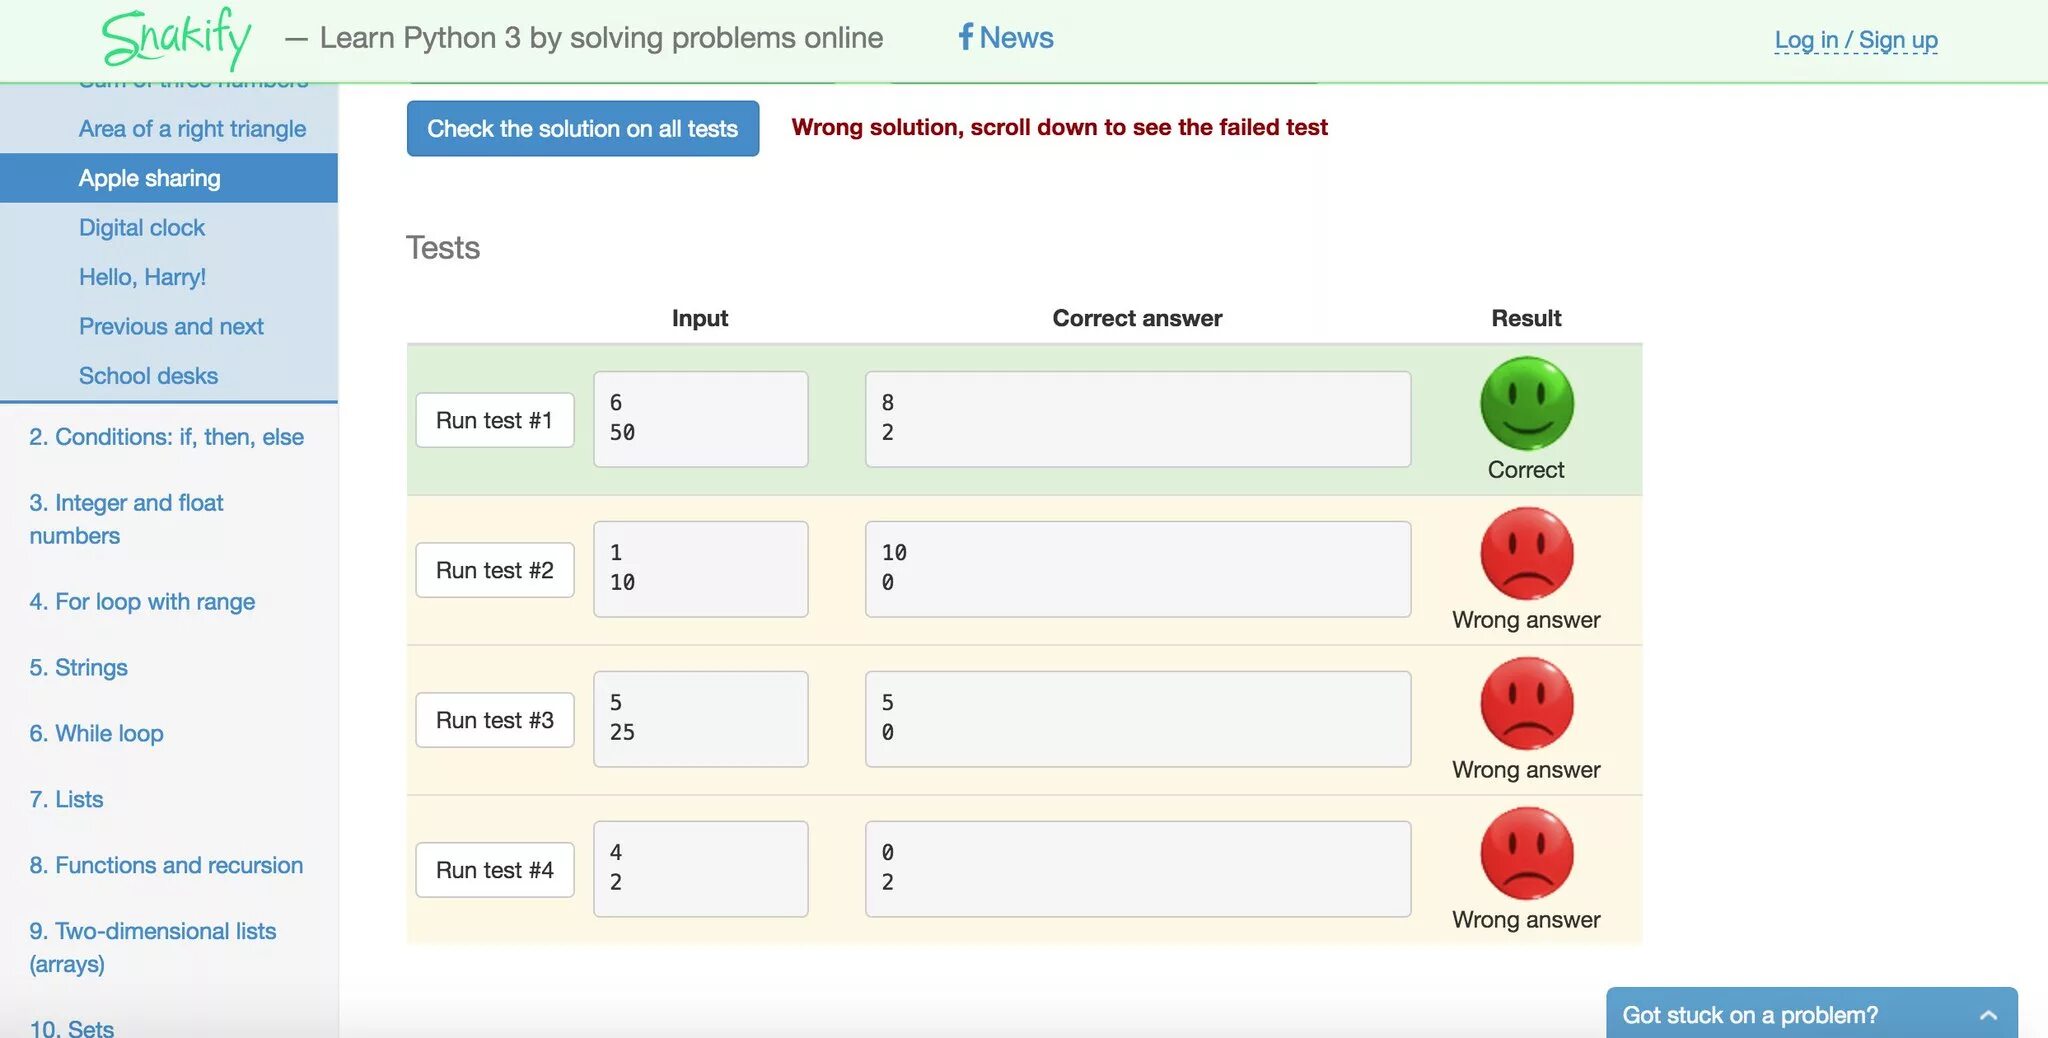Open the 'Log in / Sign up' link
Viewport: 2048px width, 1038px height.
1855,40
